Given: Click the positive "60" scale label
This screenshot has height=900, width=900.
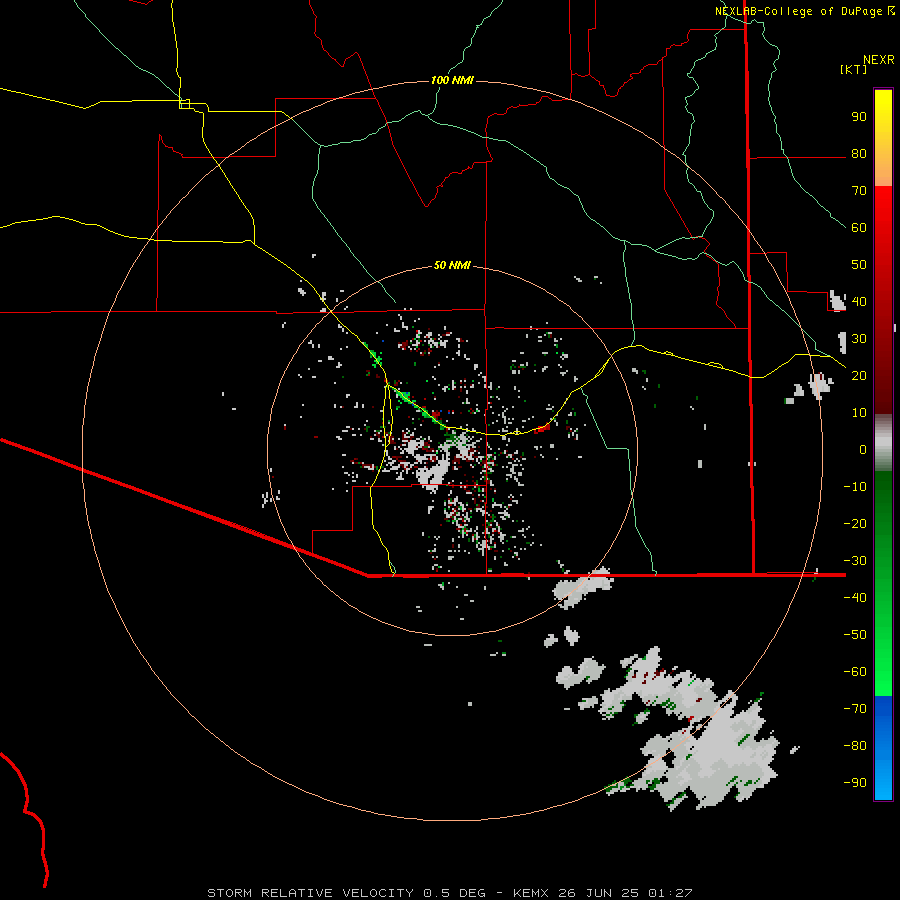Looking at the screenshot, I should (x=859, y=228).
